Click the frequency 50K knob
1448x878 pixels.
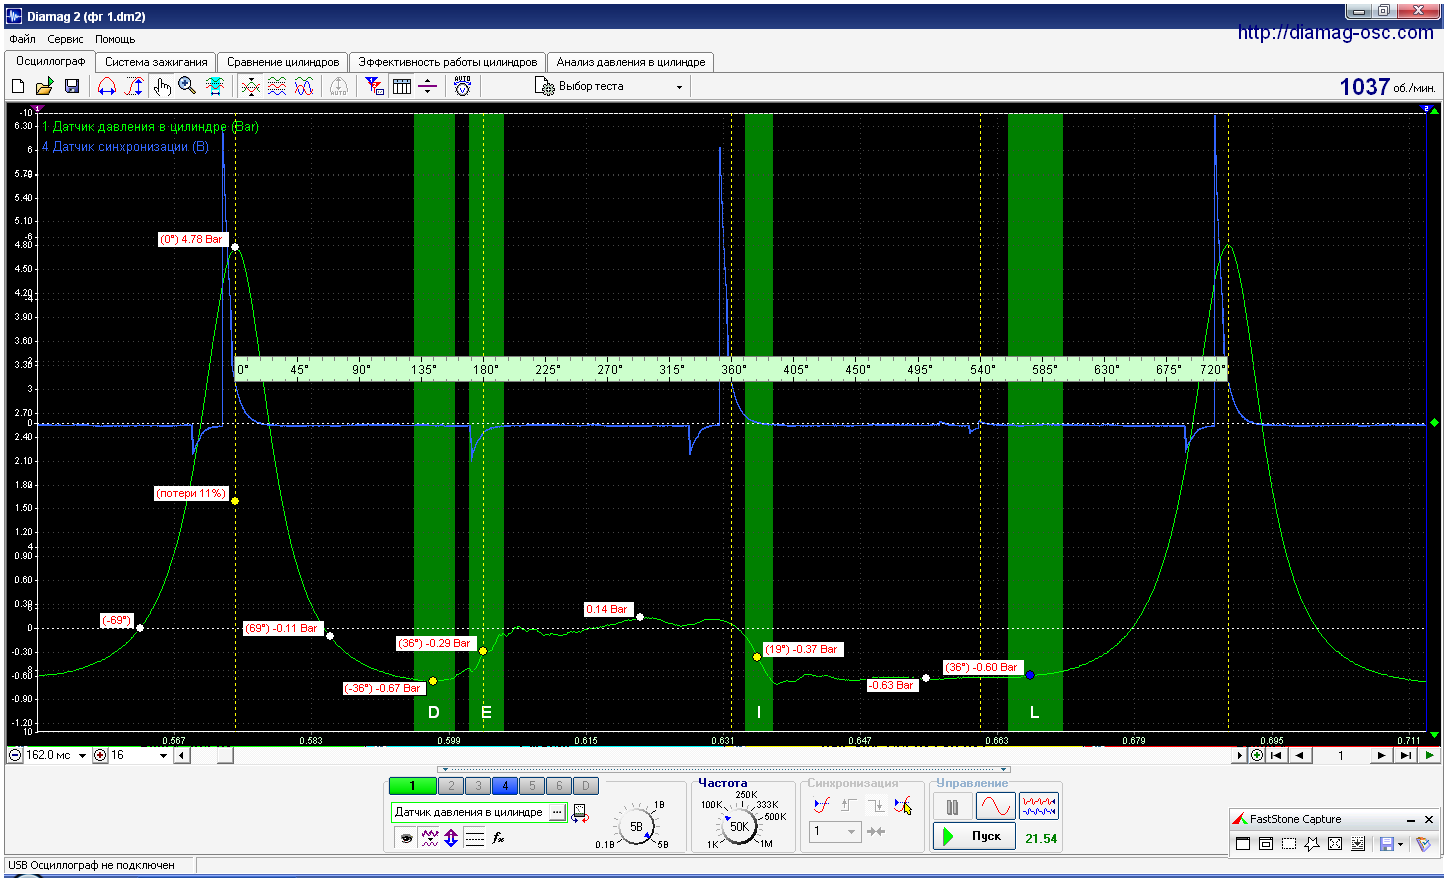tap(738, 826)
